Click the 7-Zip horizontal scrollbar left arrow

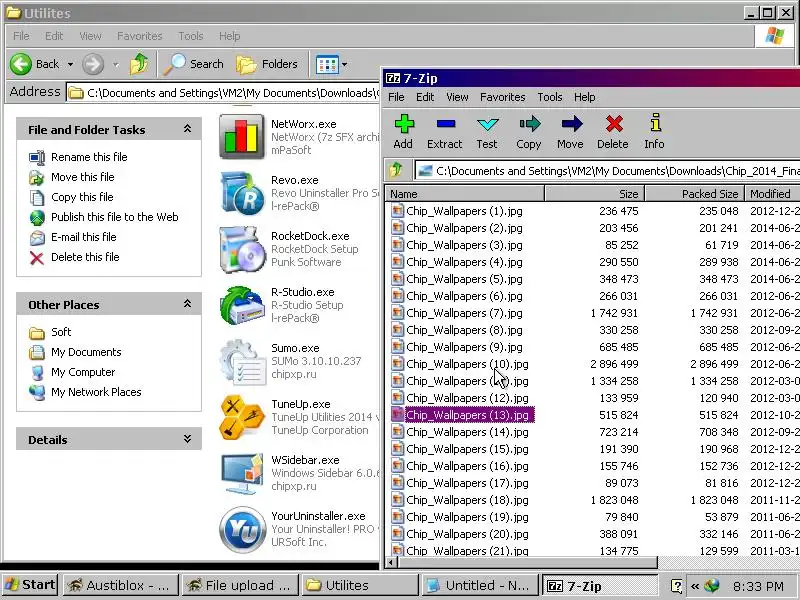point(392,563)
